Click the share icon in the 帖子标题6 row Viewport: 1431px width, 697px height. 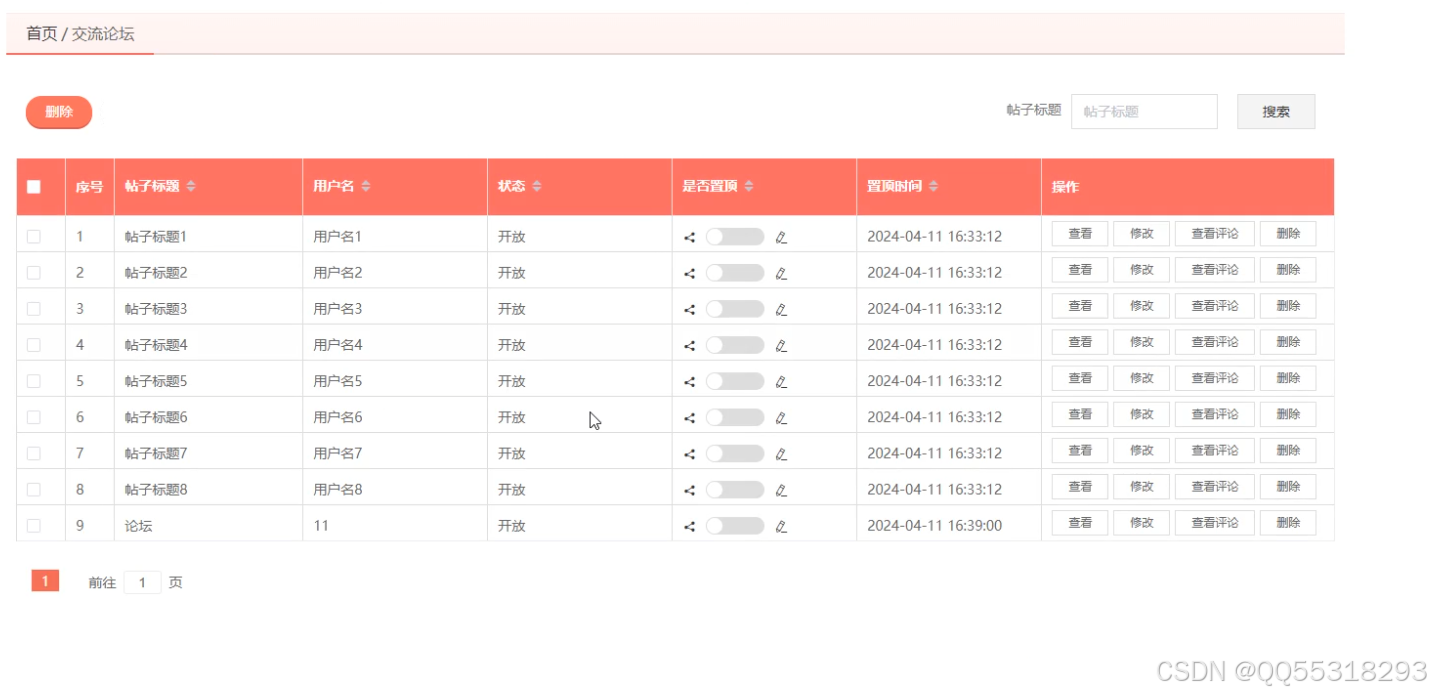[x=689, y=417]
